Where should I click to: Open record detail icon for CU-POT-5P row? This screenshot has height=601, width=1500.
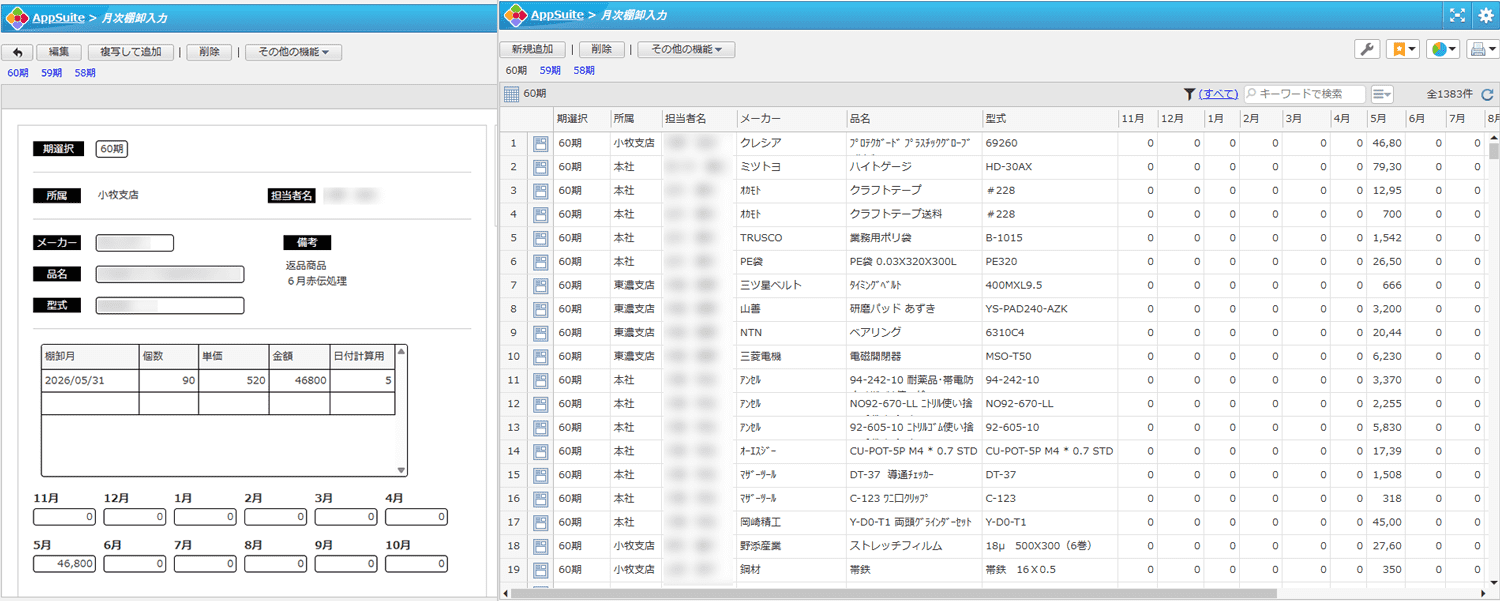click(x=540, y=451)
